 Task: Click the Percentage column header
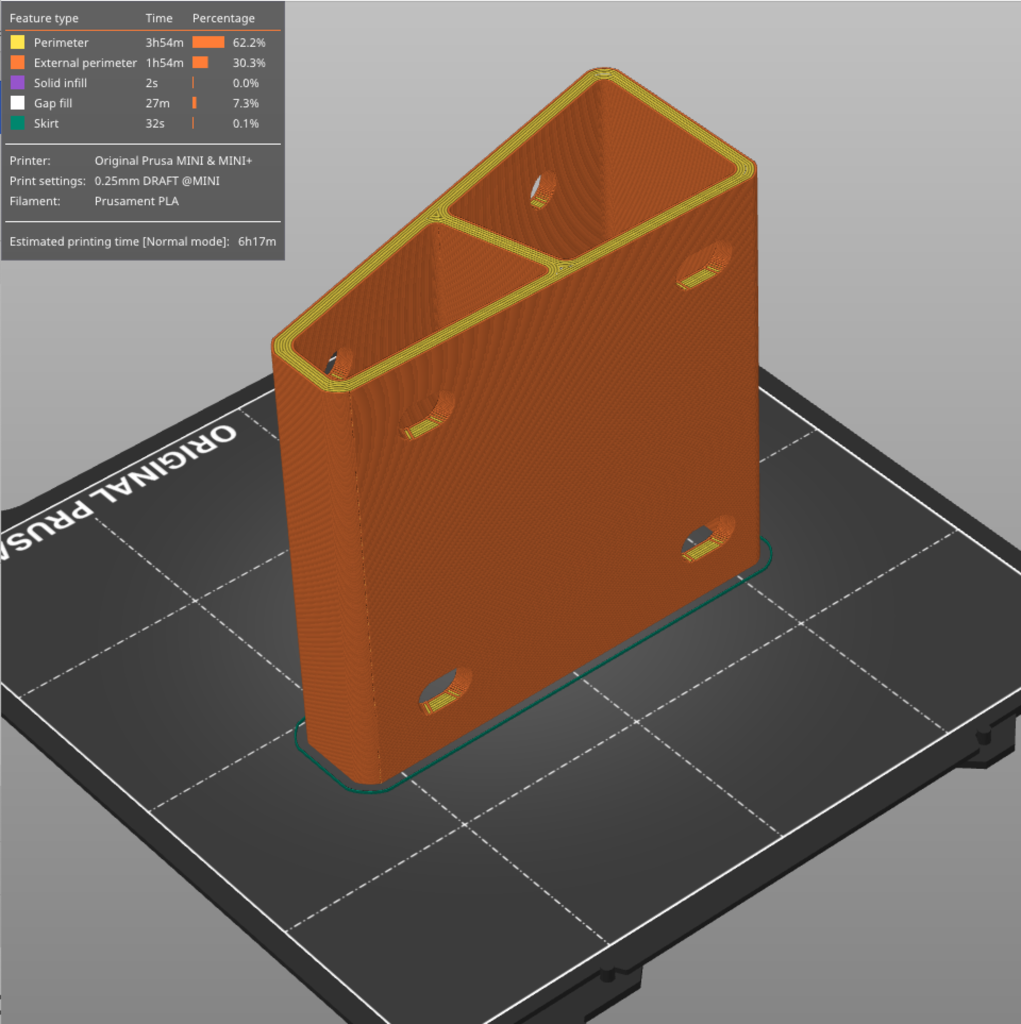pos(223,18)
